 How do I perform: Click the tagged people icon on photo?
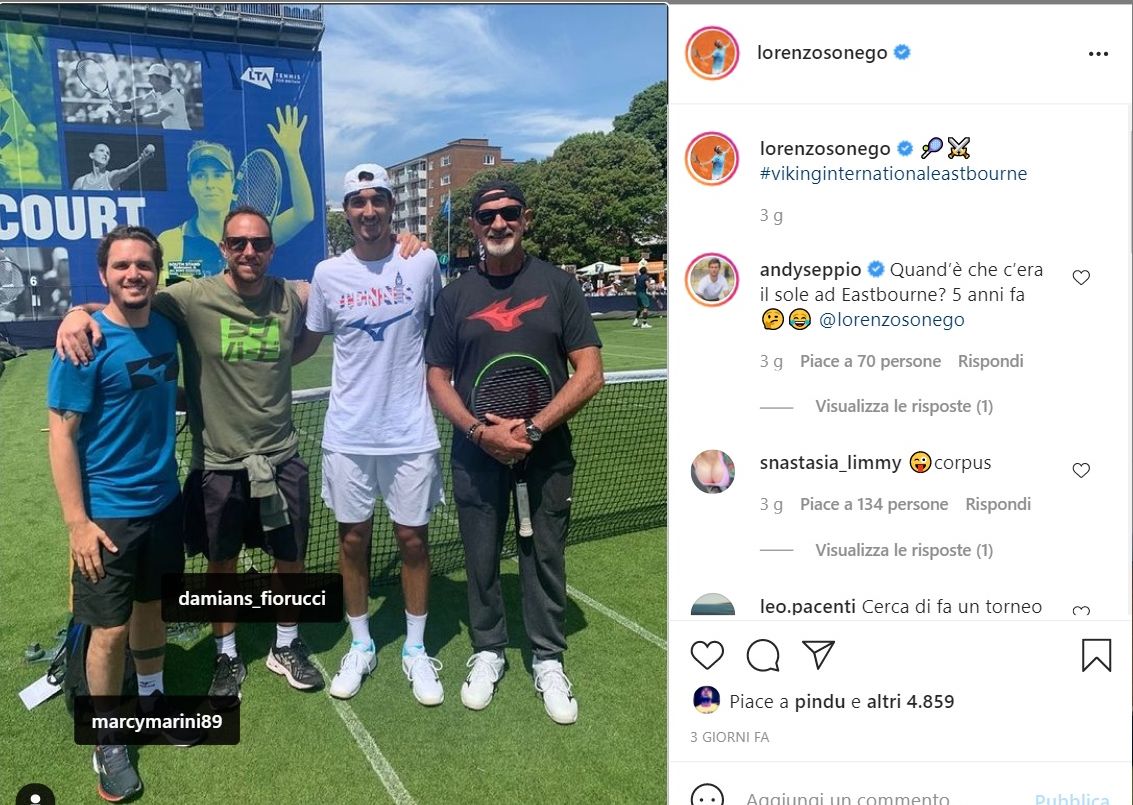tap(35, 795)
